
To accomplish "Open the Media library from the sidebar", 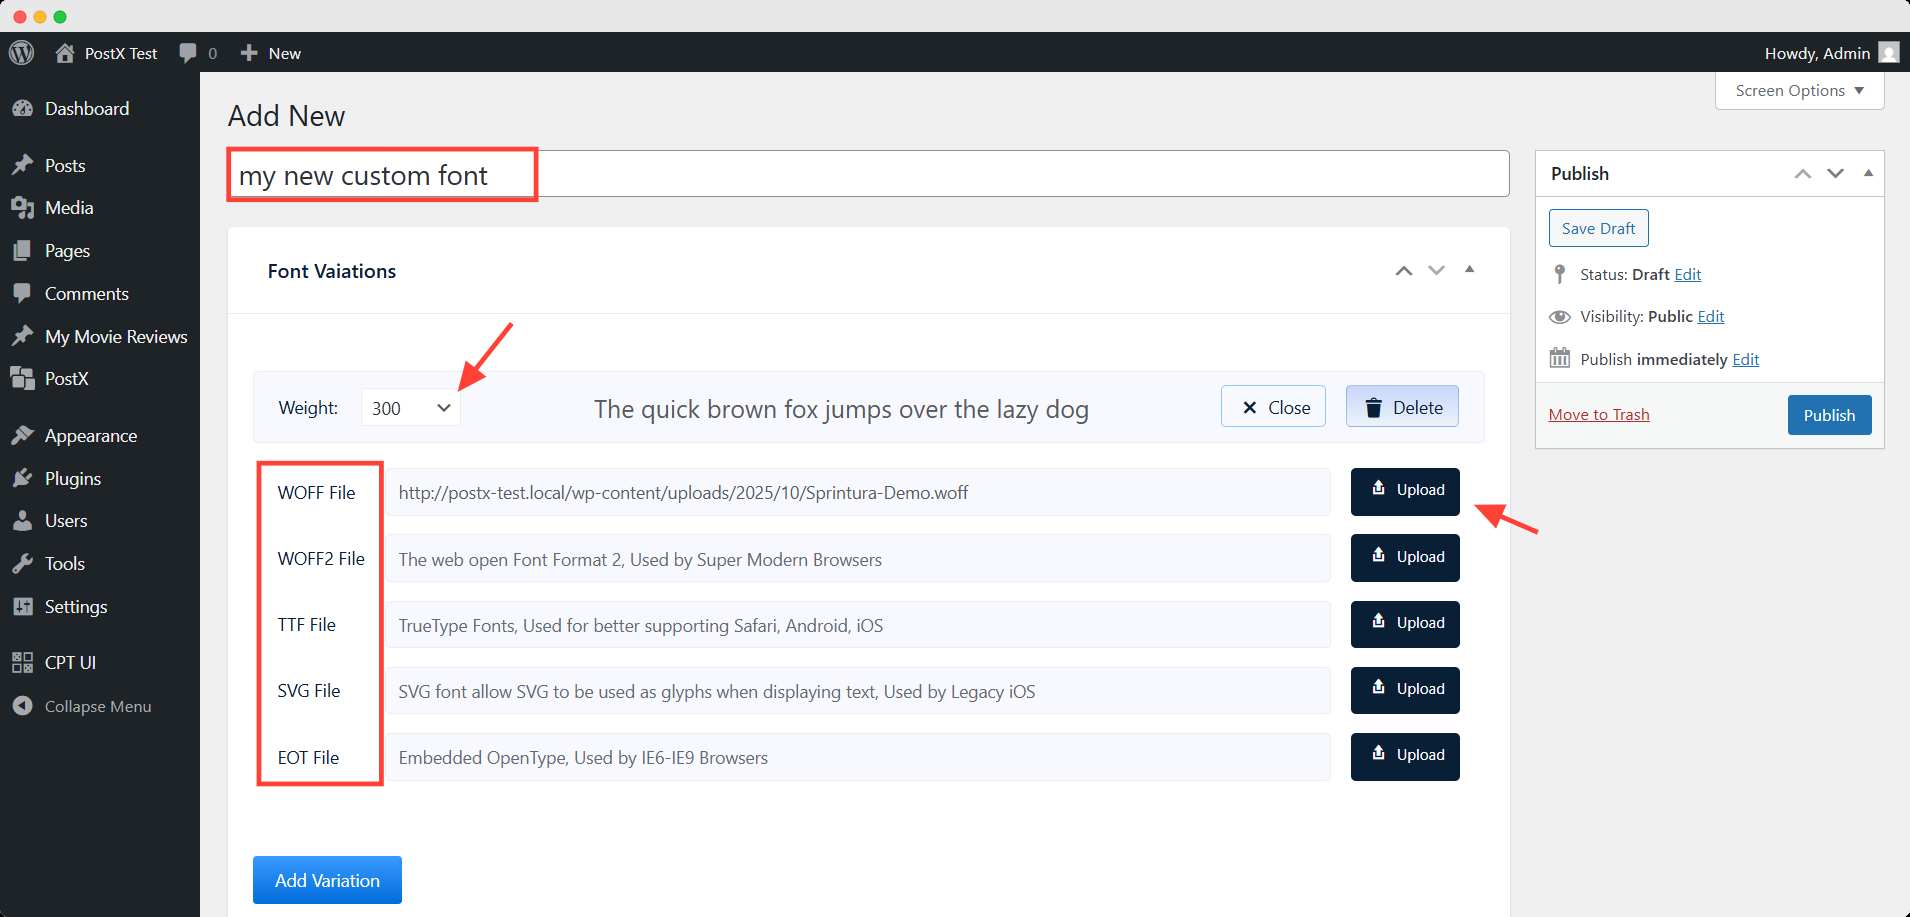I will pyautogui.click(x=24, y=208).
